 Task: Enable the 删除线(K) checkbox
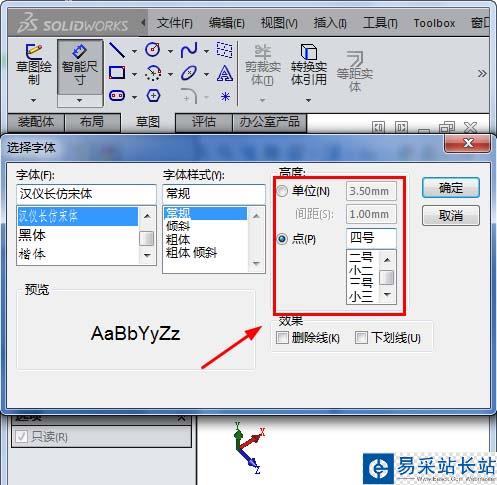tap(282, 338)
